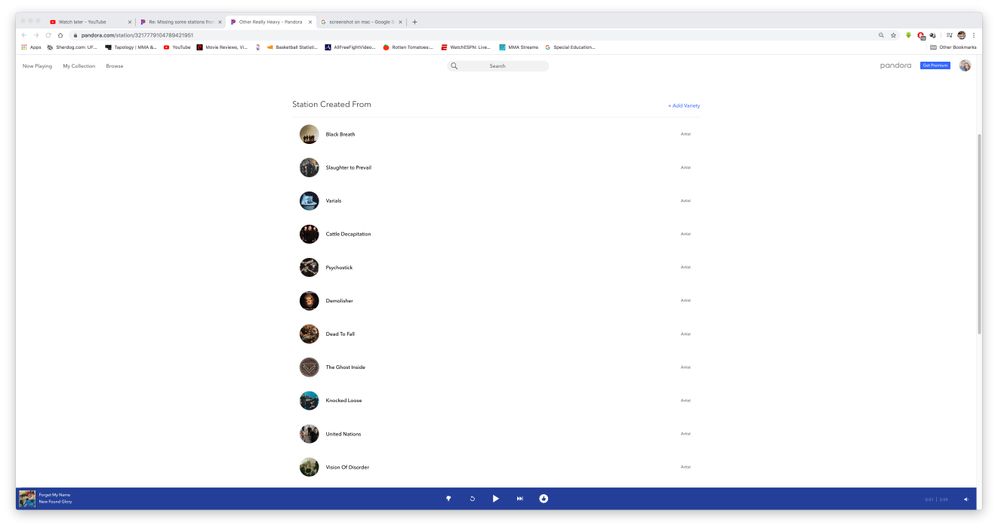998x528 pixels.
Task: Select the Cattle Decapitation artist thumbnail
Action: pyautogui.click(x=309, y=234)
